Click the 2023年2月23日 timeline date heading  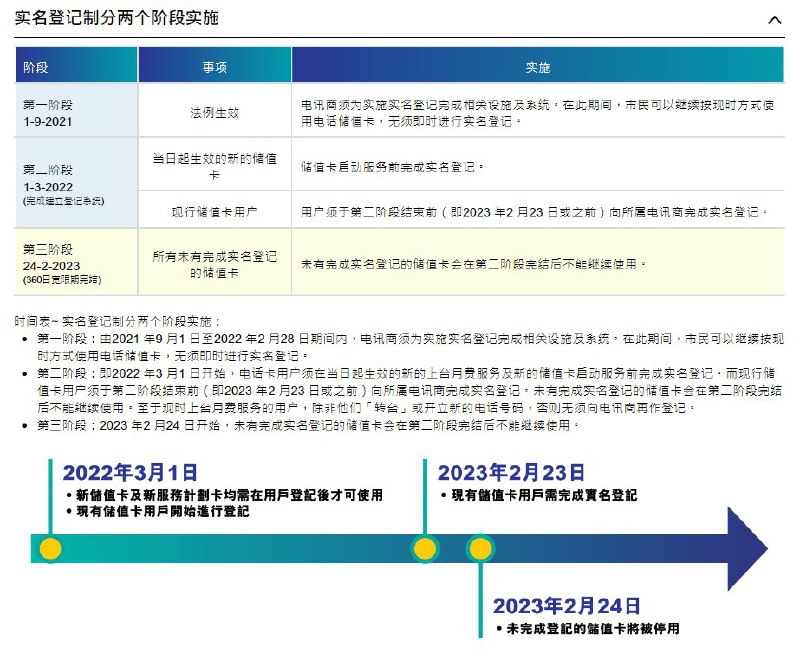point(511,473)
